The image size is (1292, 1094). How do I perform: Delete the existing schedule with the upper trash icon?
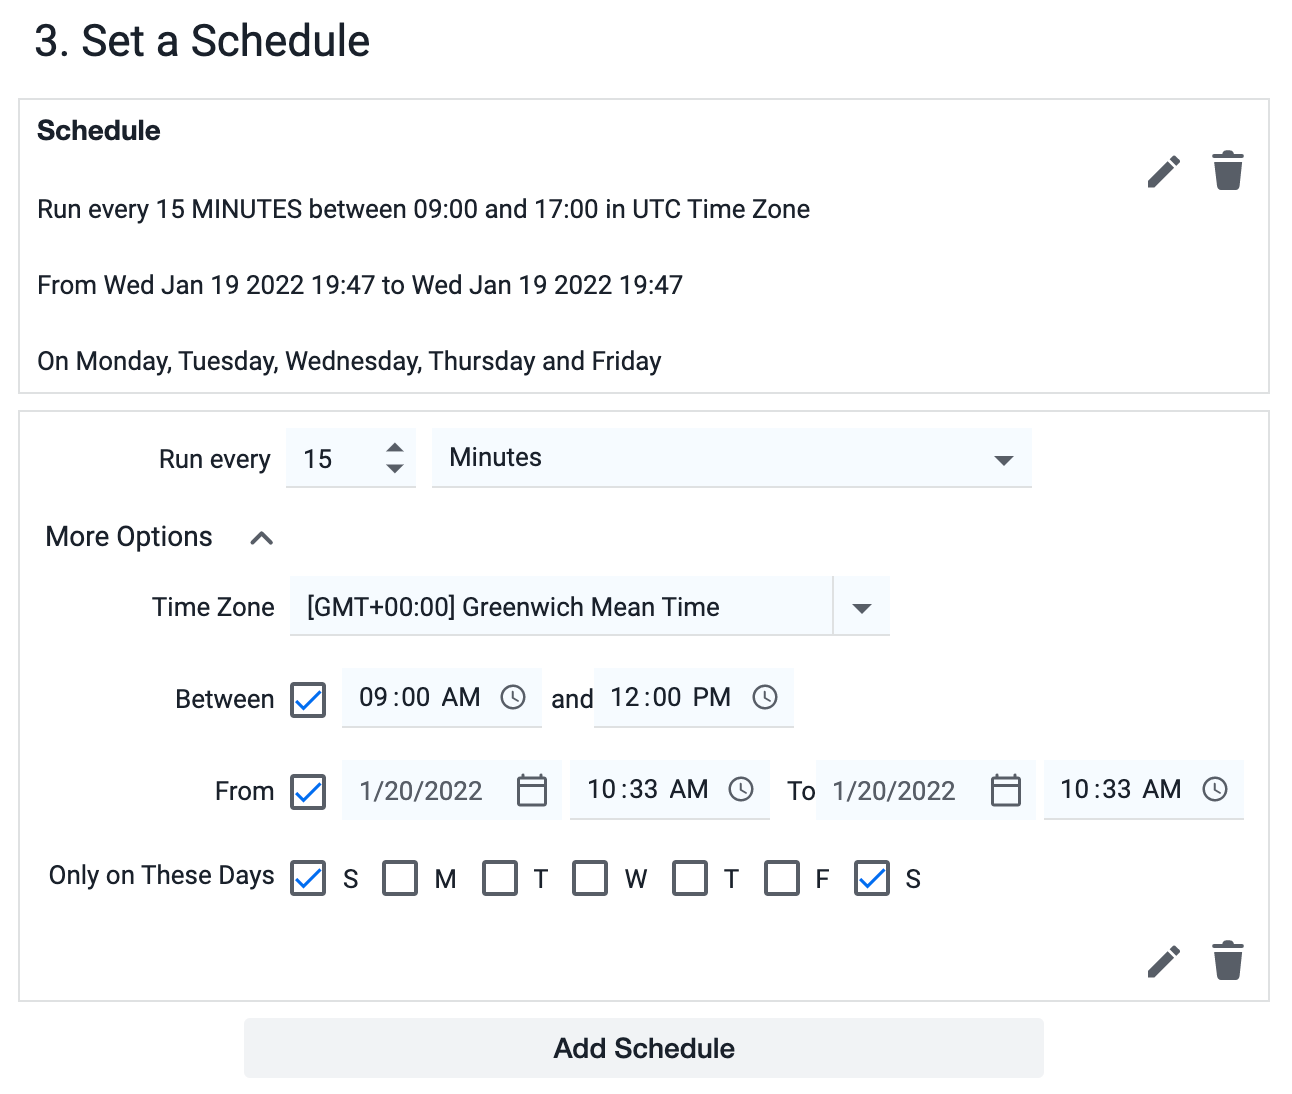click(x=1228, y=171)
